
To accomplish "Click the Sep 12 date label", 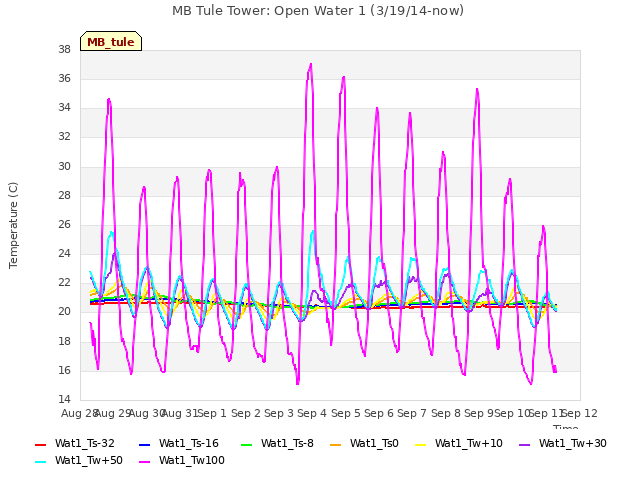I will coord(580,414).
